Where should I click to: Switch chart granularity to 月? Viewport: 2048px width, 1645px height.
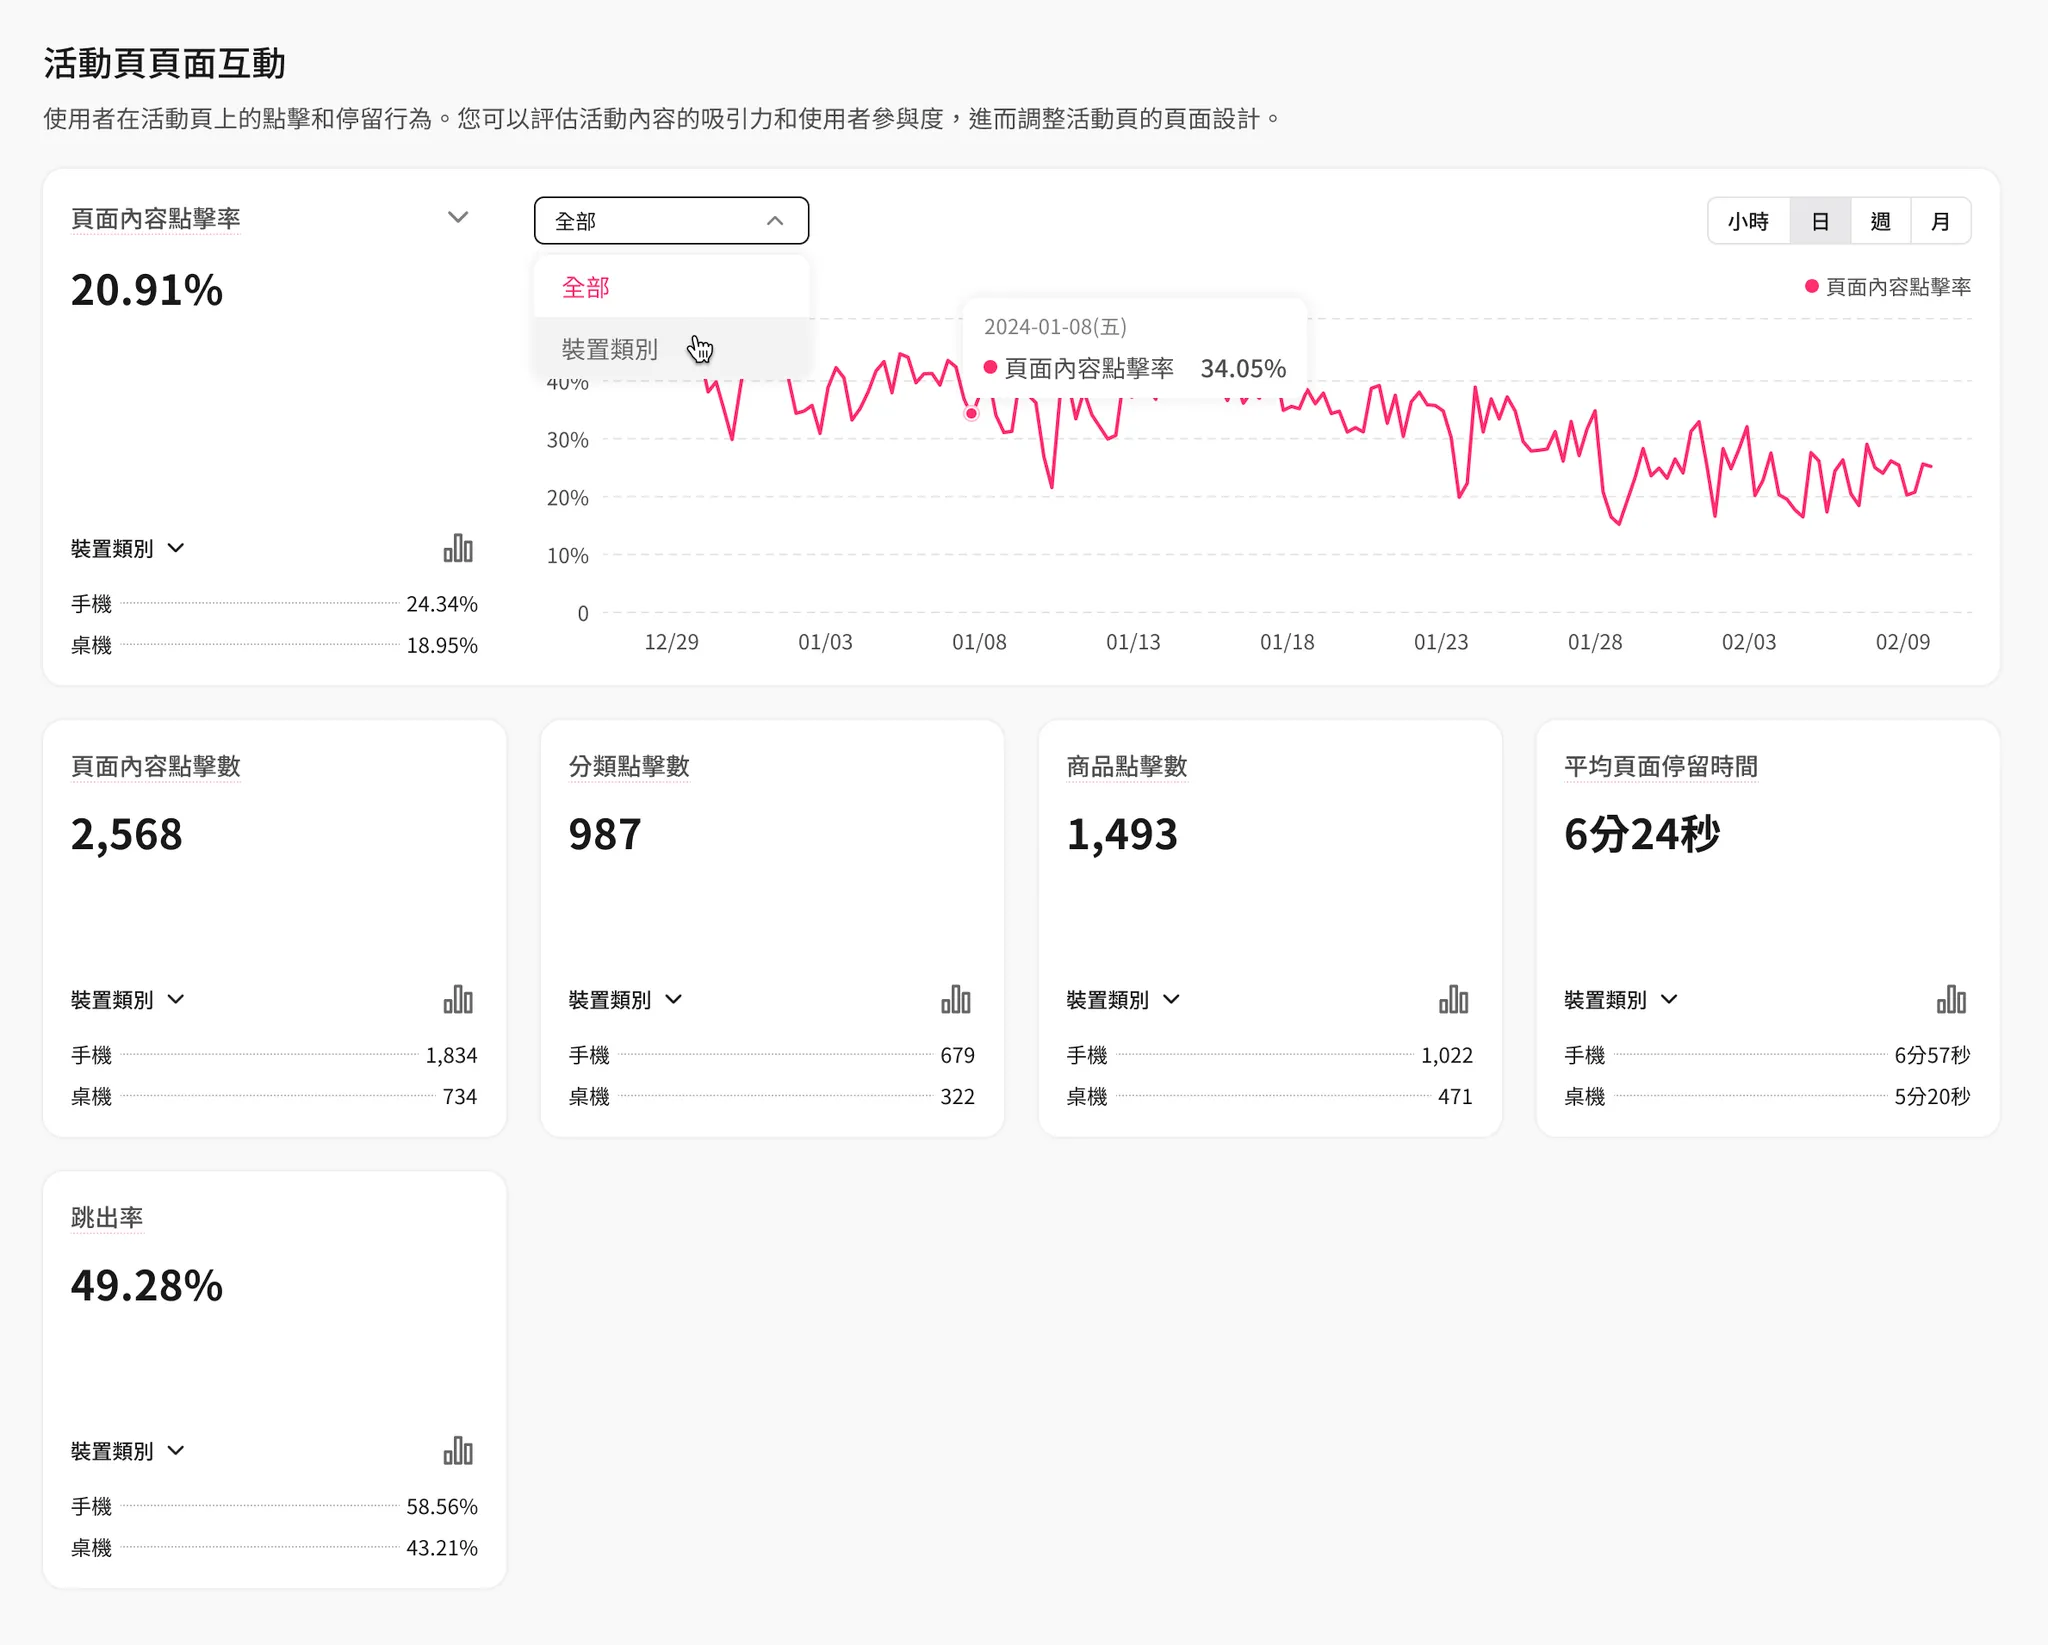[1940, 221]
